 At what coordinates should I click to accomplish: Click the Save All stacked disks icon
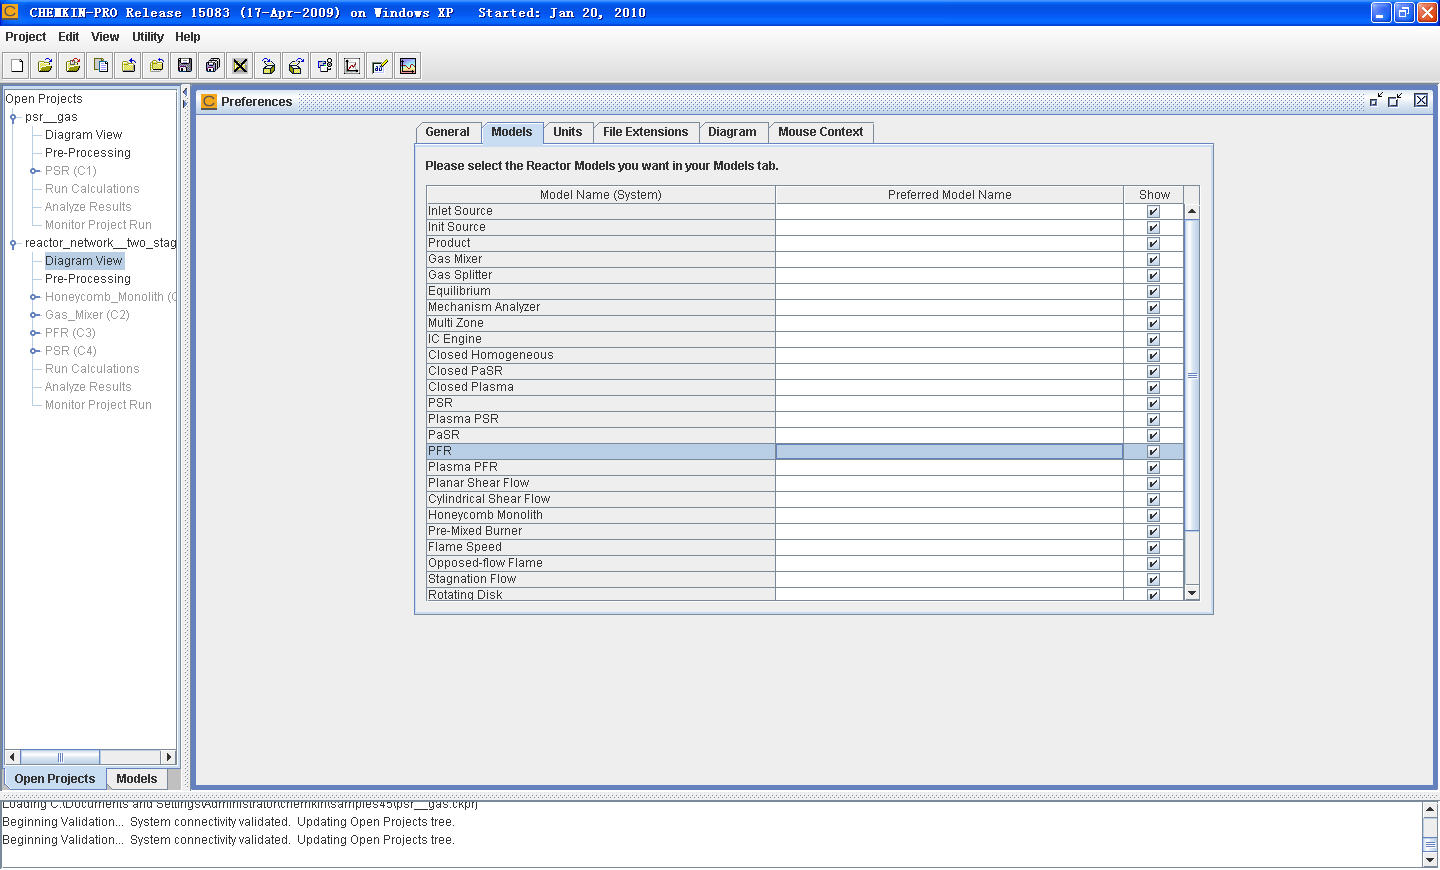(x=213, y=66)
